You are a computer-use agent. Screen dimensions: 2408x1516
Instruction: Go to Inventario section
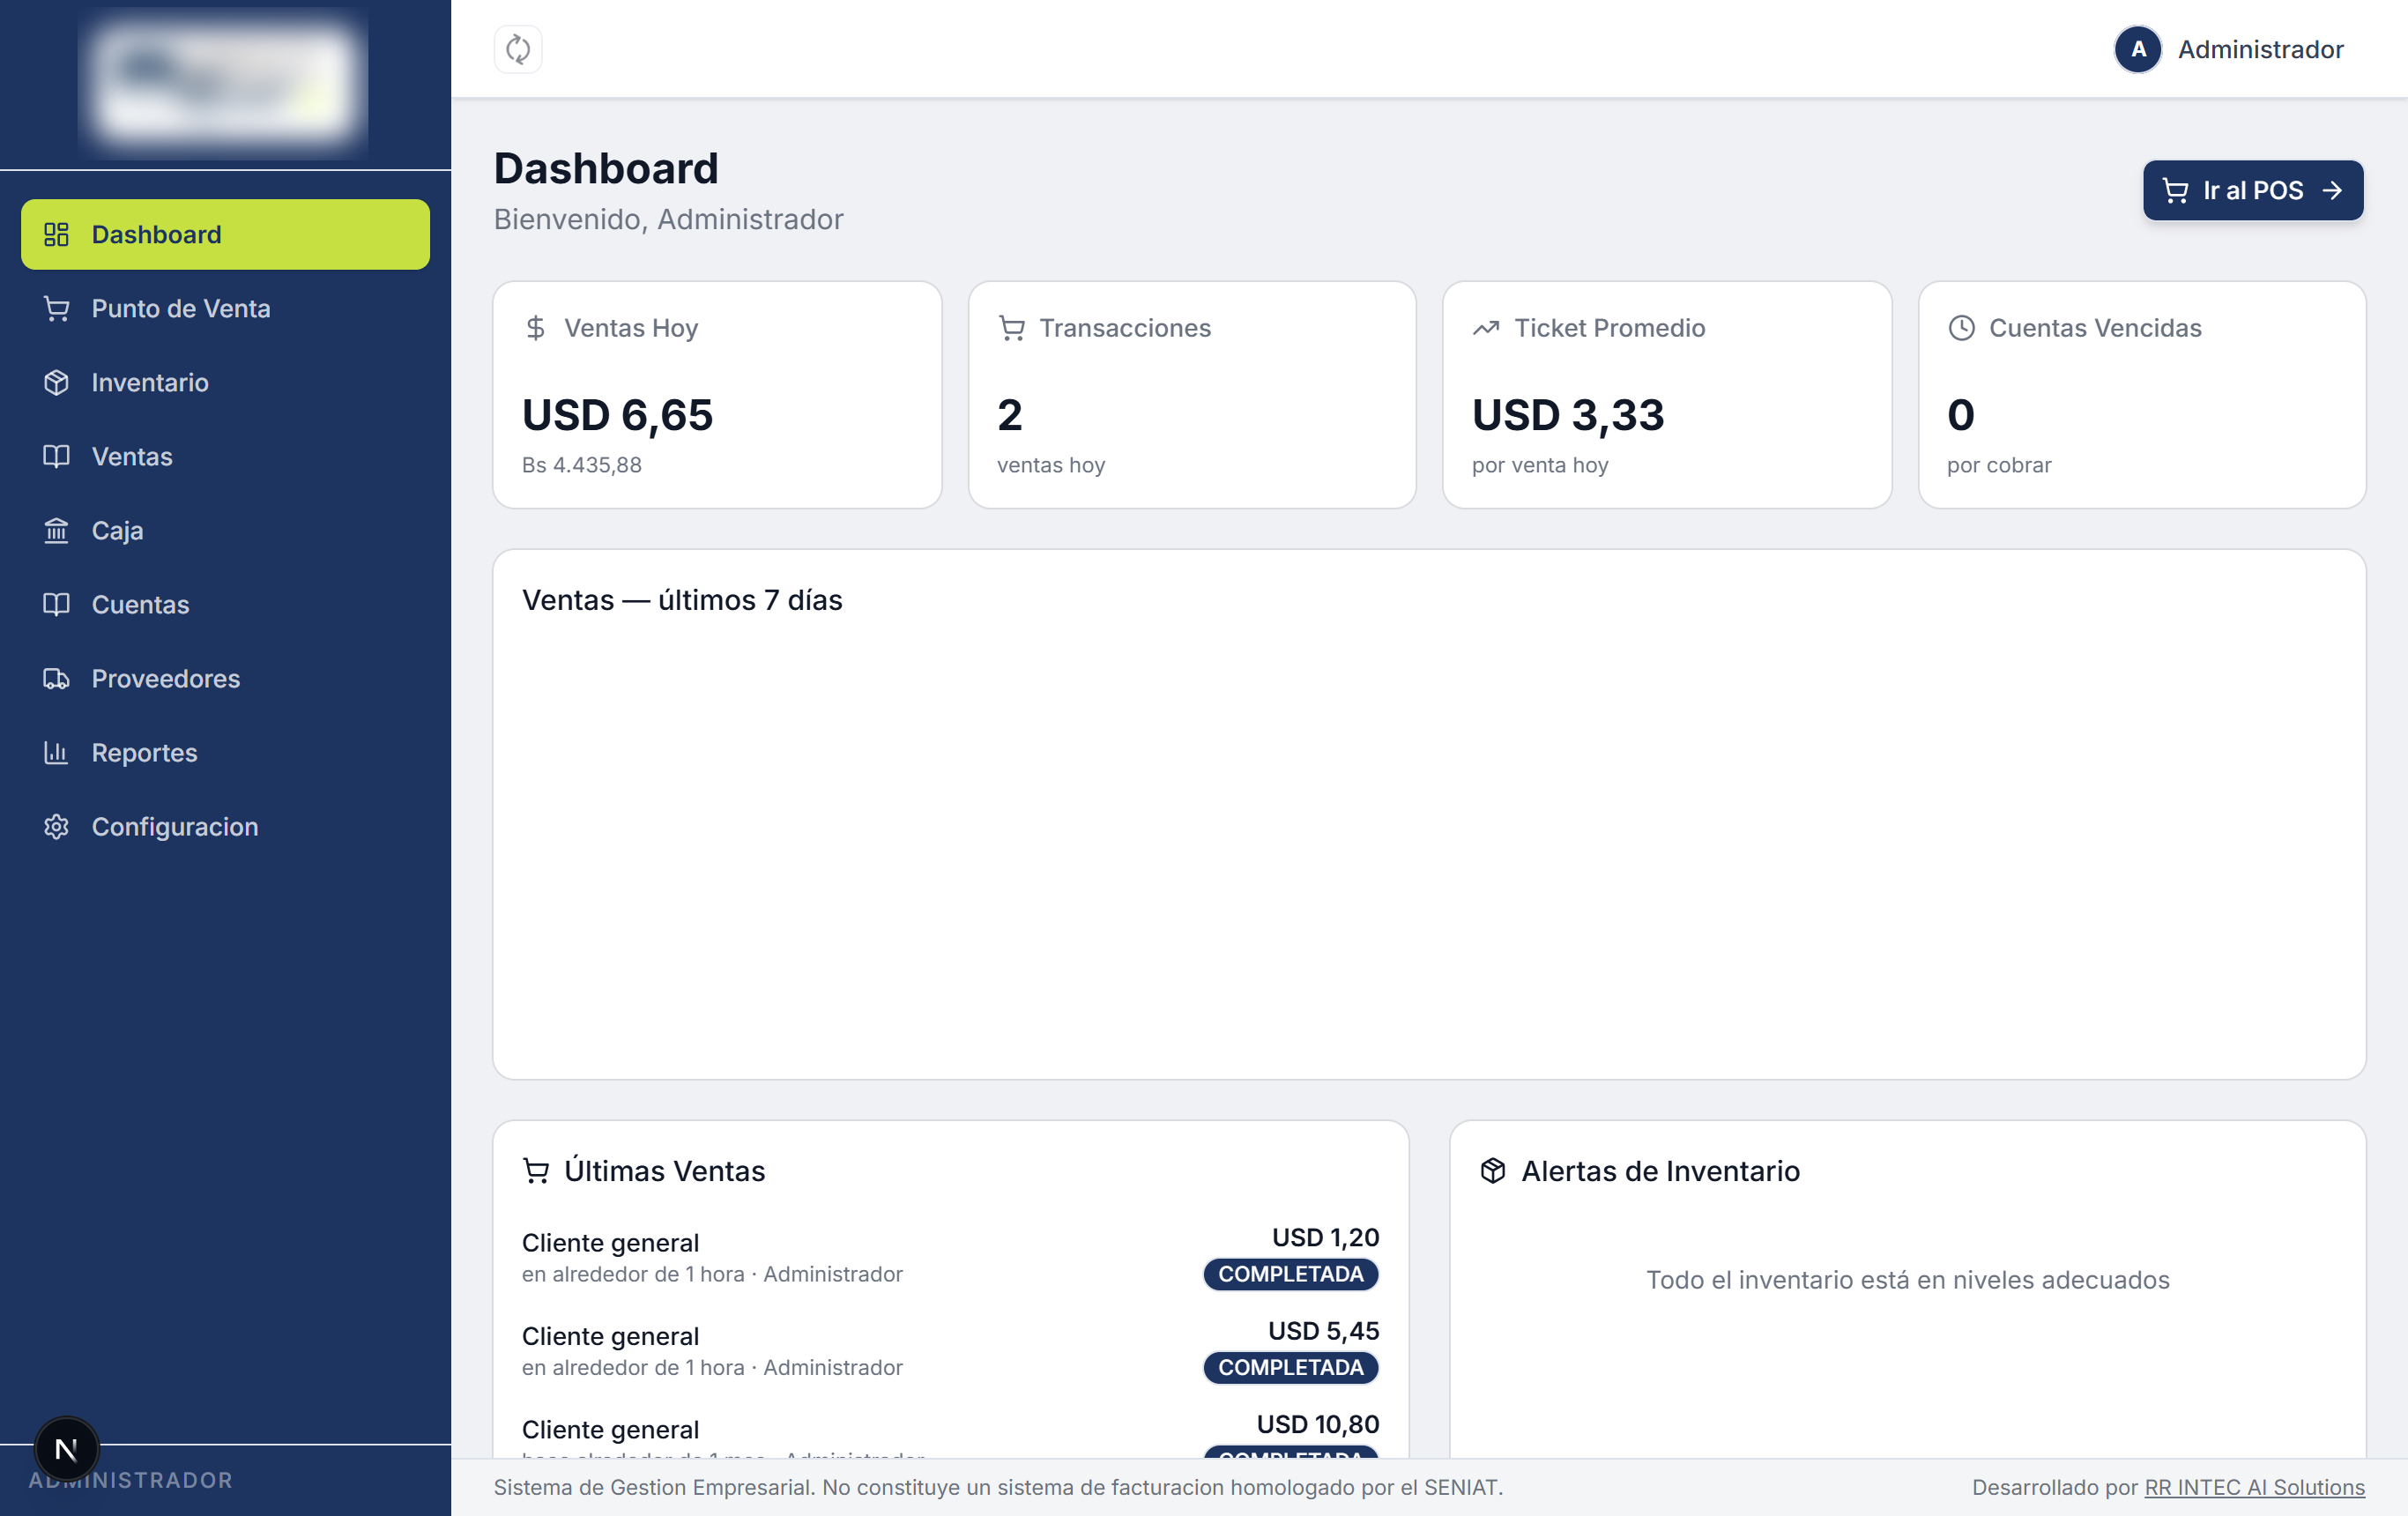(225, 382)
